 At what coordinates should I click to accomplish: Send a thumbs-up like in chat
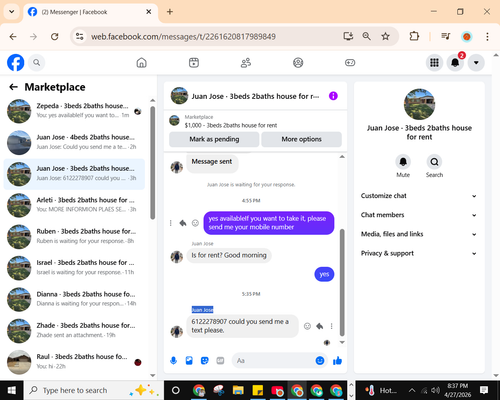pos(337,360)
